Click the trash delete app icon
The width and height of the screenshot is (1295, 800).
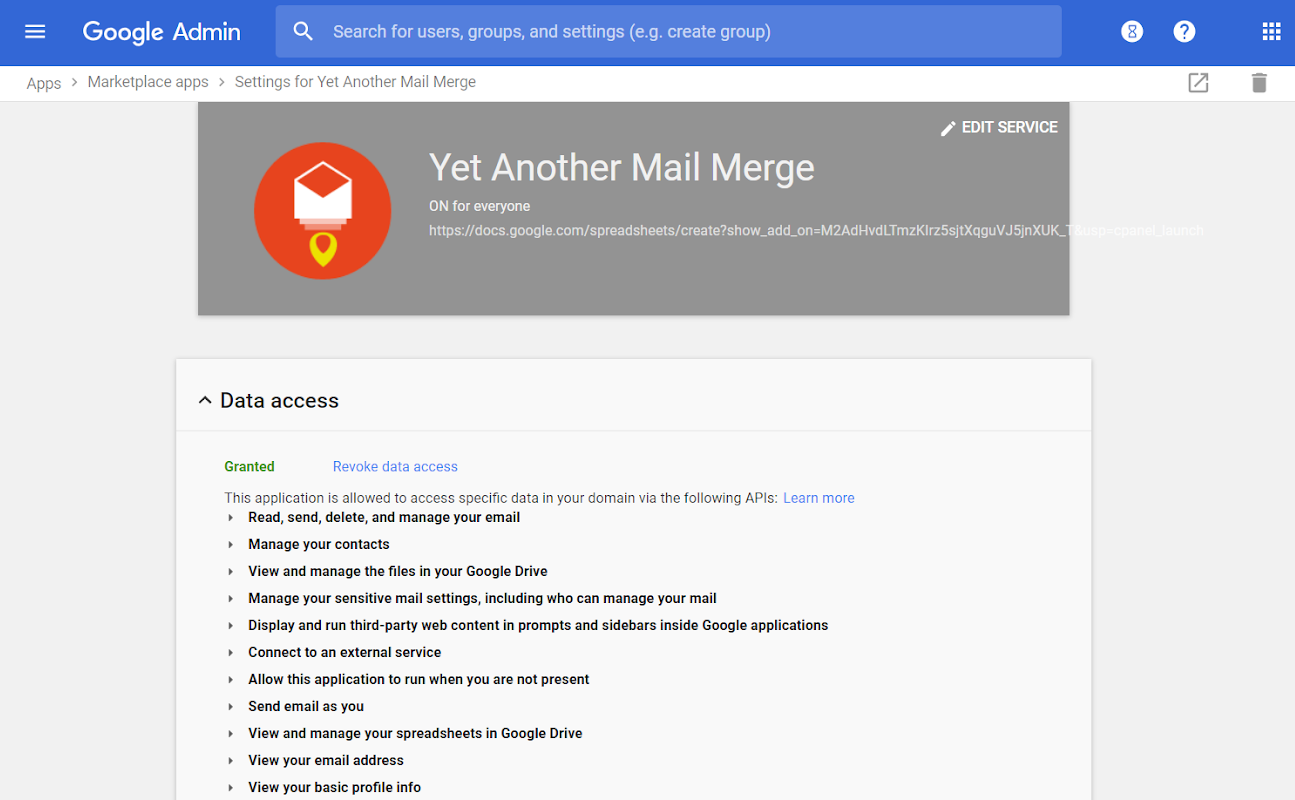[1259, 83]
